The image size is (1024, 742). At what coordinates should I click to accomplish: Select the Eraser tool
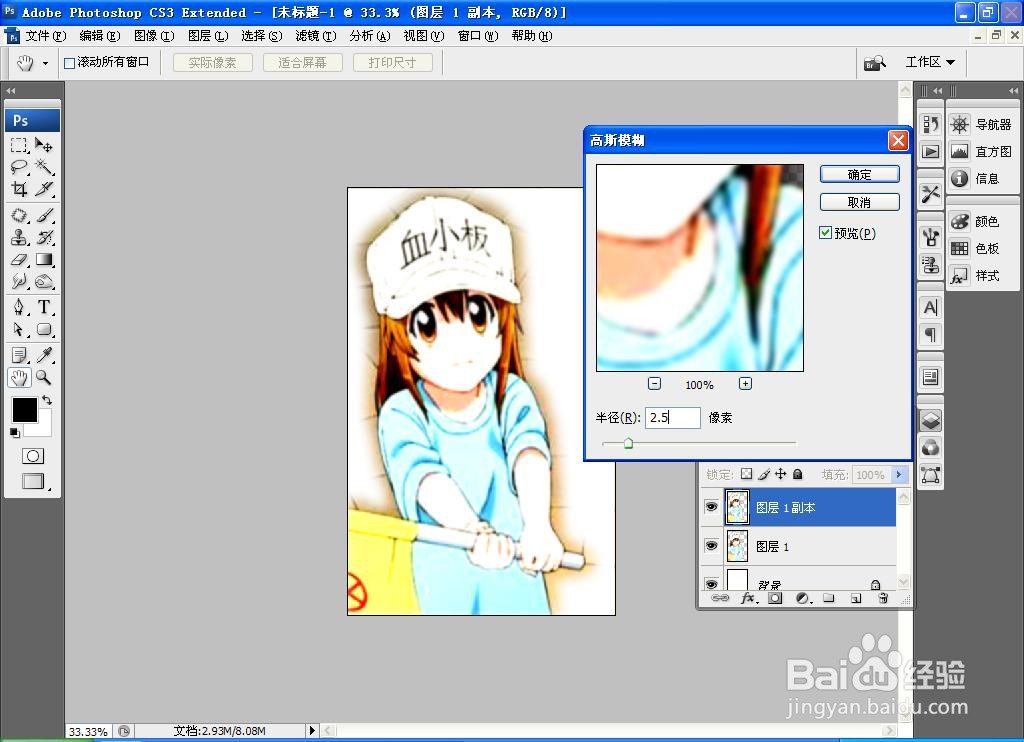click(x=19, y=259)
